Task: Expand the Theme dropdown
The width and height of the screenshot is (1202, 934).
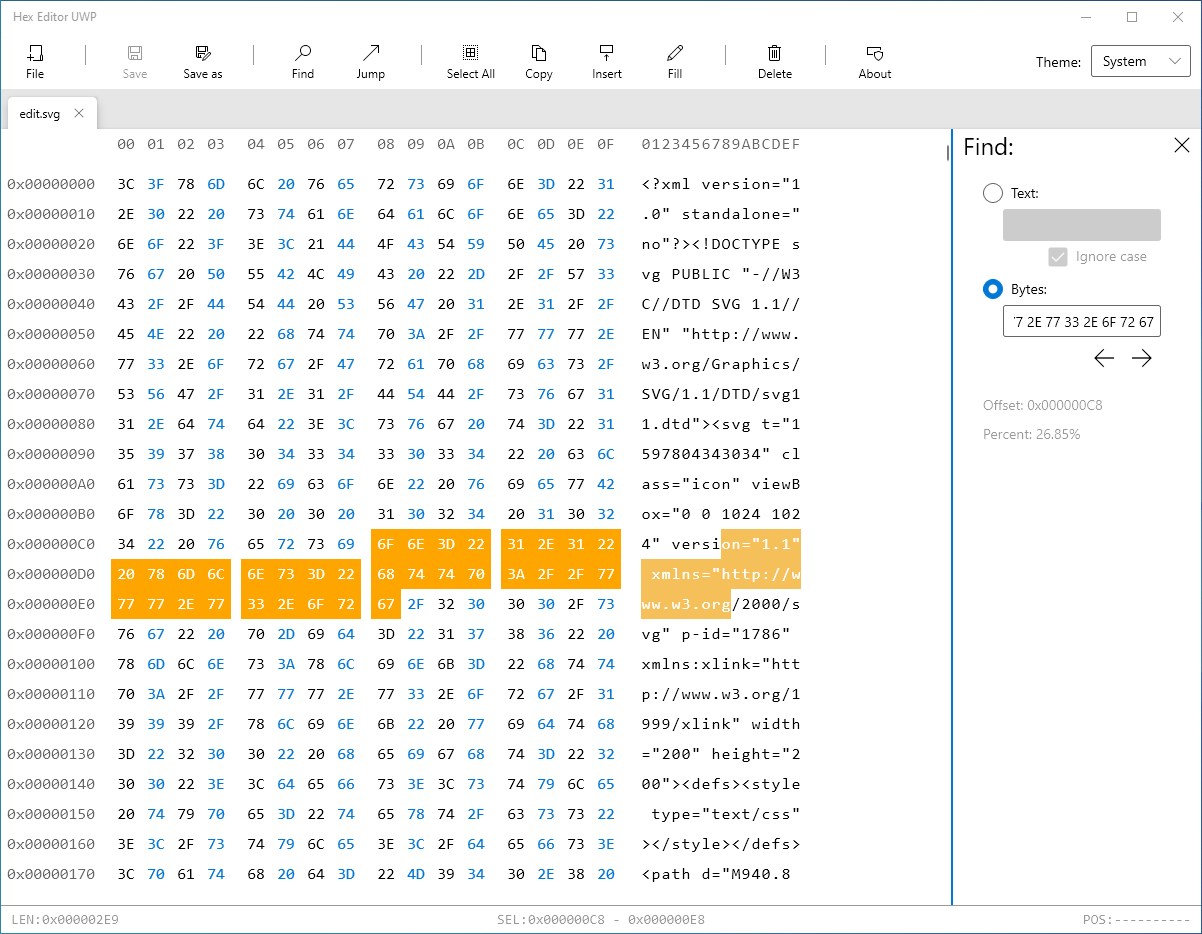Action: [x=1141, y=62]
